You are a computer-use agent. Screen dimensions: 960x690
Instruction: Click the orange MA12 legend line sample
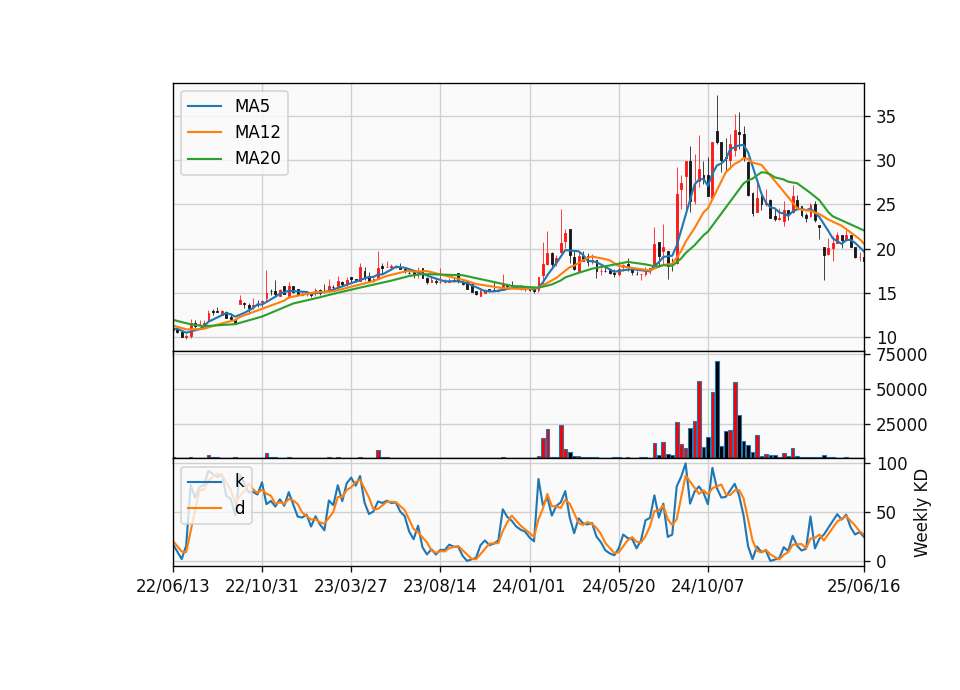[x=204, y=132]
